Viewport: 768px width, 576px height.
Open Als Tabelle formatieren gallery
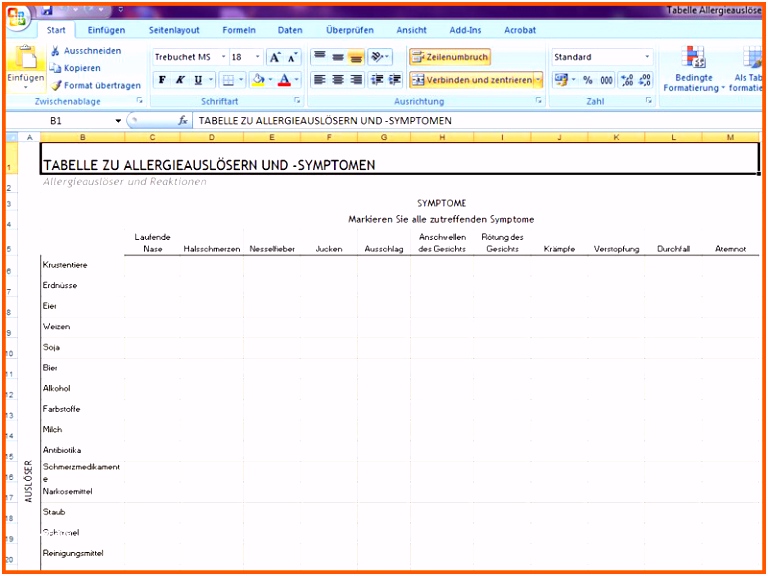click(748, 69)
